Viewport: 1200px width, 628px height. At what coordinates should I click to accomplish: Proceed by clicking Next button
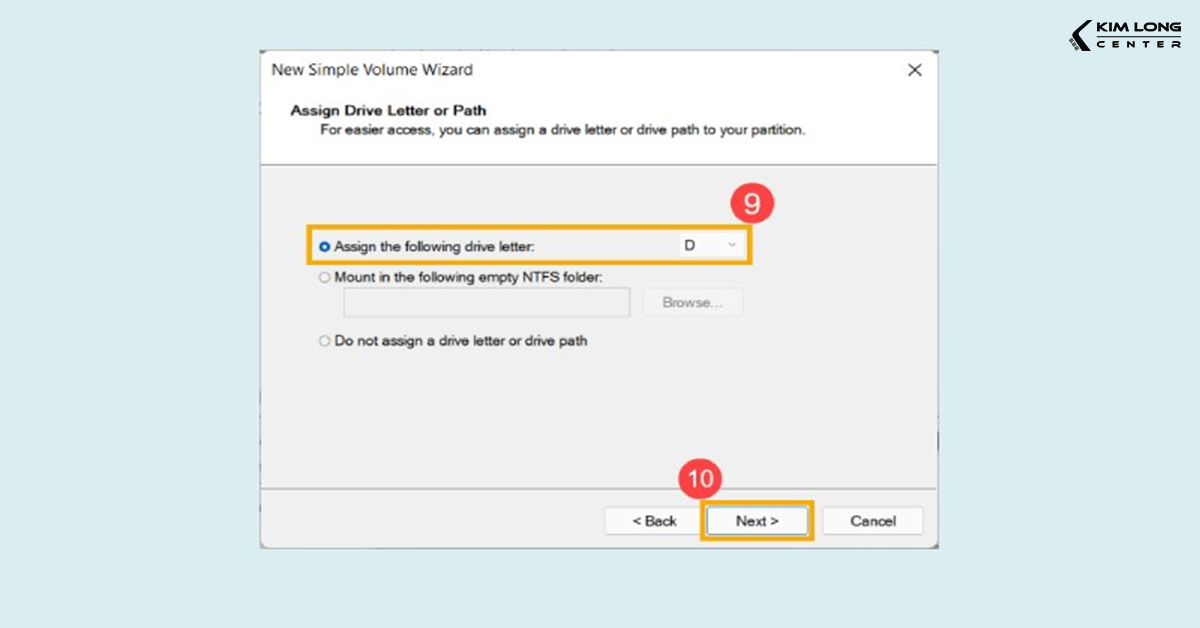pyautogui.click(x=756, y=521)
